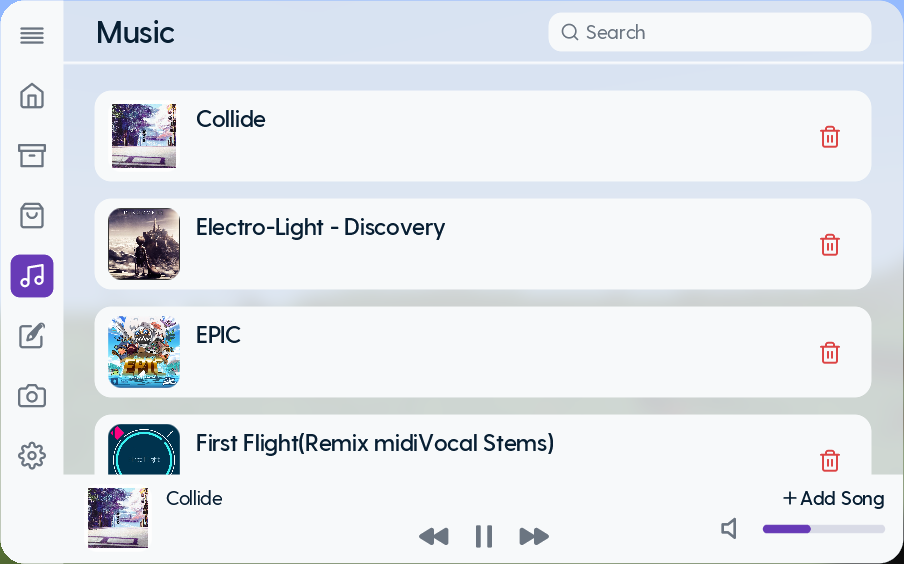Screen dimensions: 904x564
Task: Delete the Collide song with trash icon
Action: tap(830, 137)
